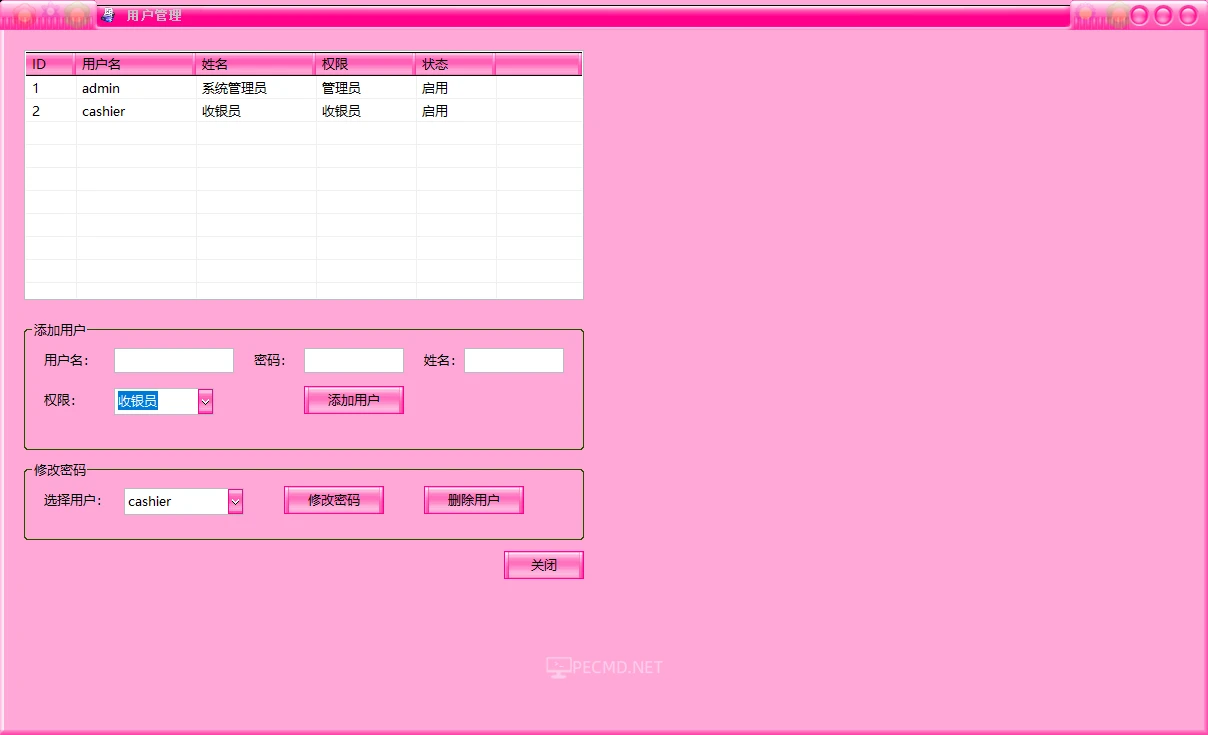1208x735 pixels.
Task: Expand the dropdown arrow next to cashier
Action: click(x=236, y=501)
